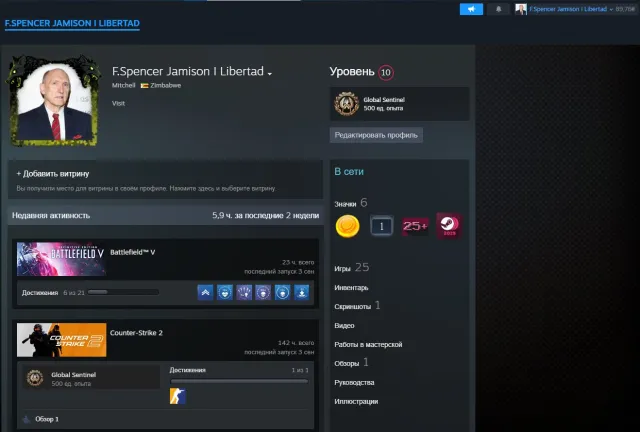Screen dimensions: 640x432
Task: Open the Counter-Strike 2 title link
Action: (136, 333)
